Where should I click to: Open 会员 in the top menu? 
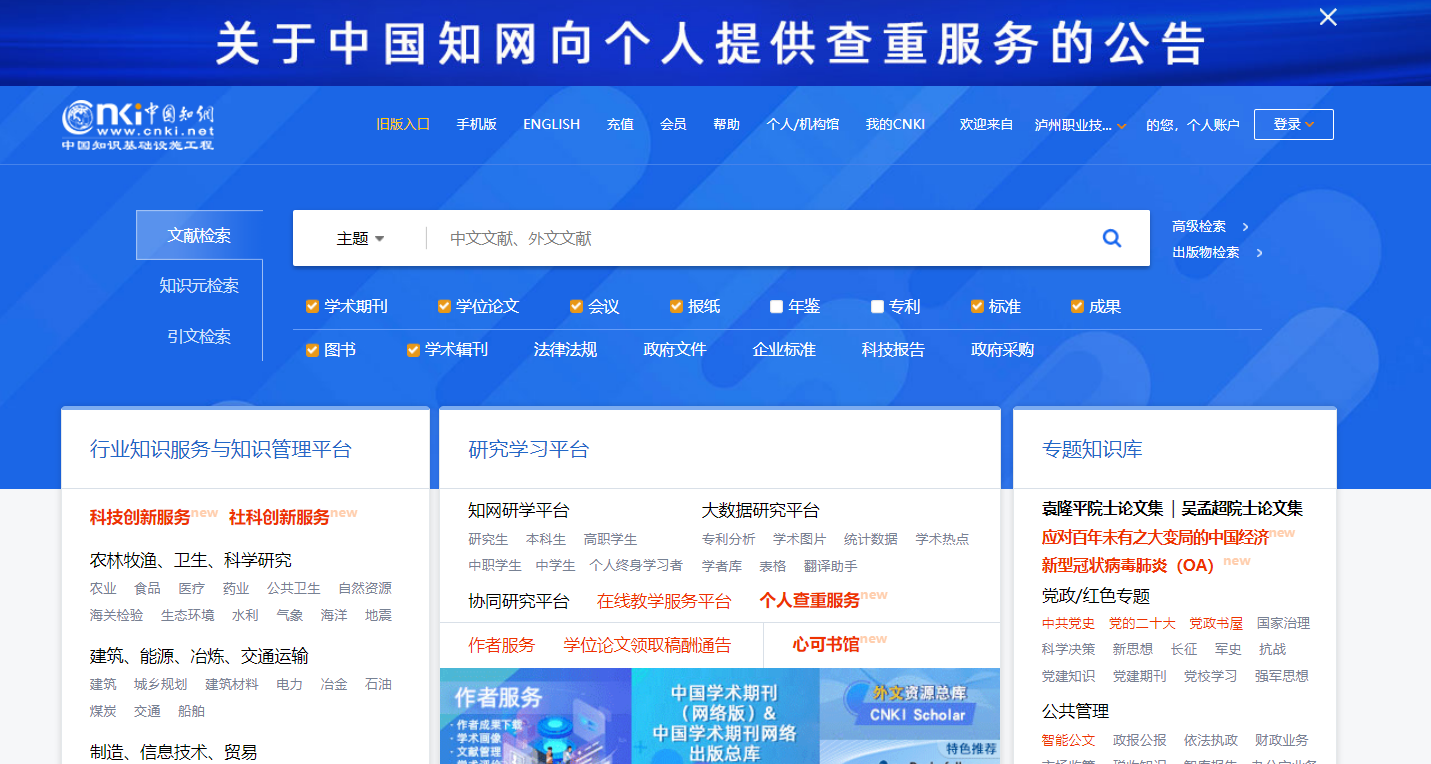673,124
